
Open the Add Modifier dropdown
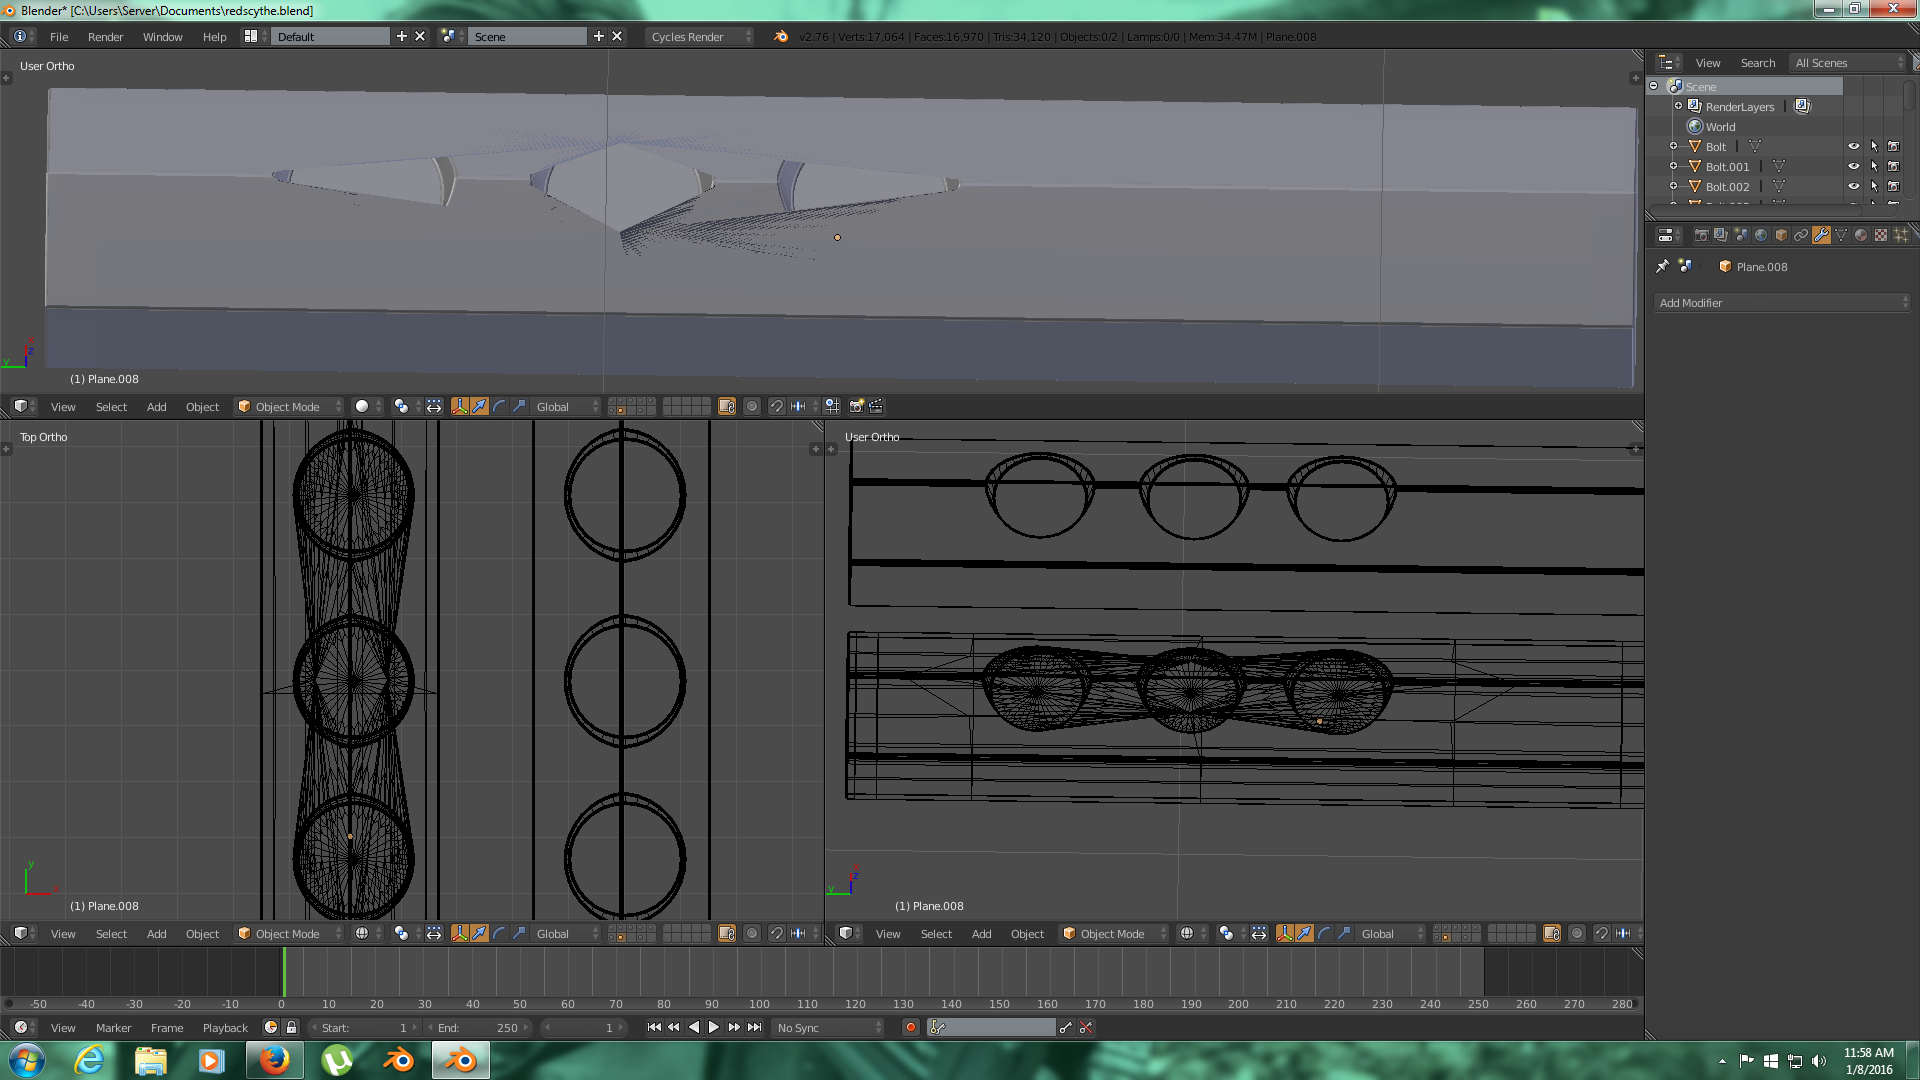coord(1783,302)
